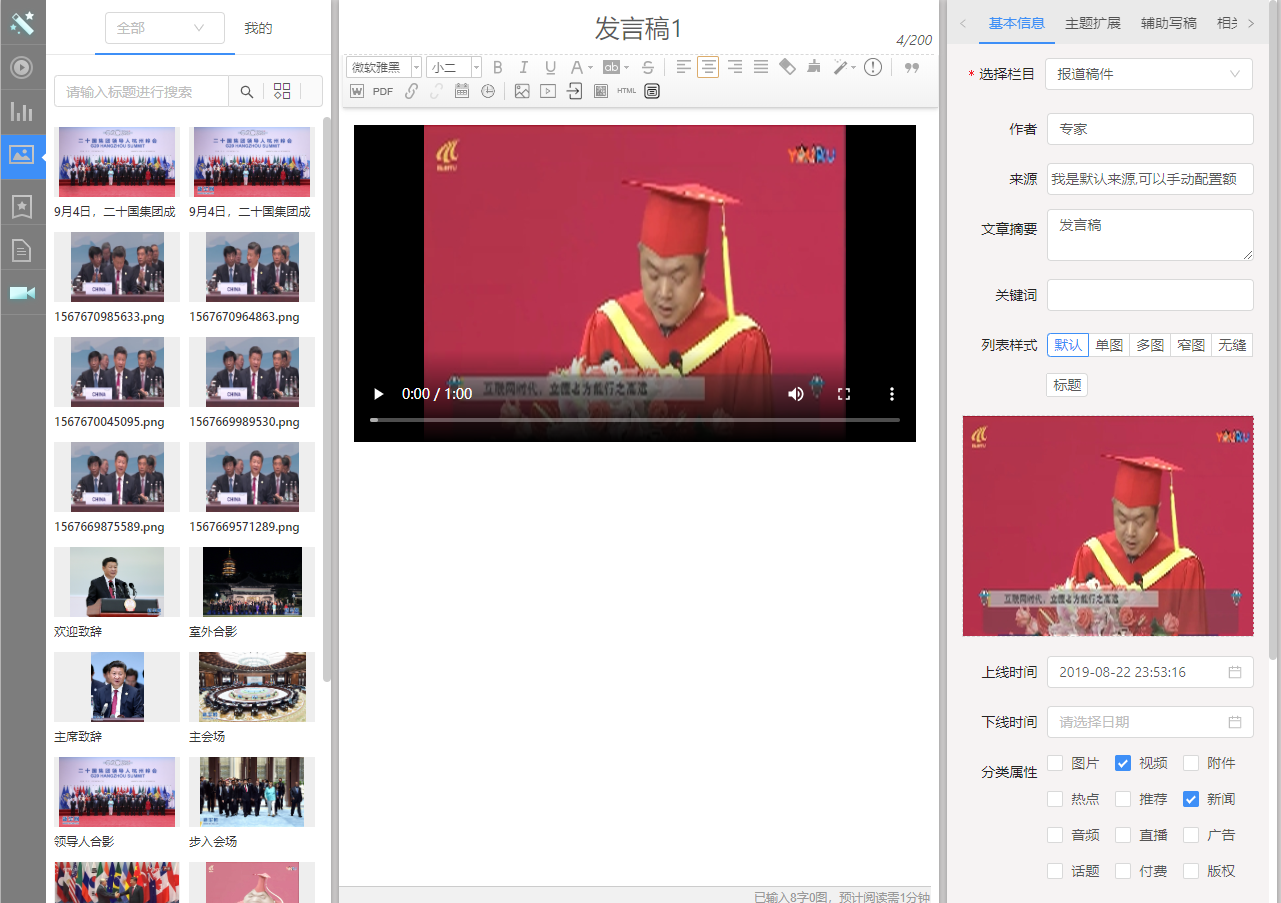Click the eraser clear-format icon

coord(787,67)
